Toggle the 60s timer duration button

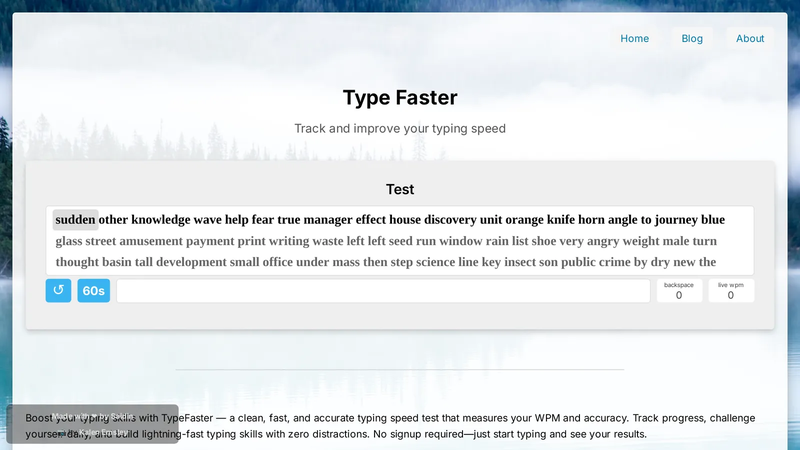(x=93, y=290)
